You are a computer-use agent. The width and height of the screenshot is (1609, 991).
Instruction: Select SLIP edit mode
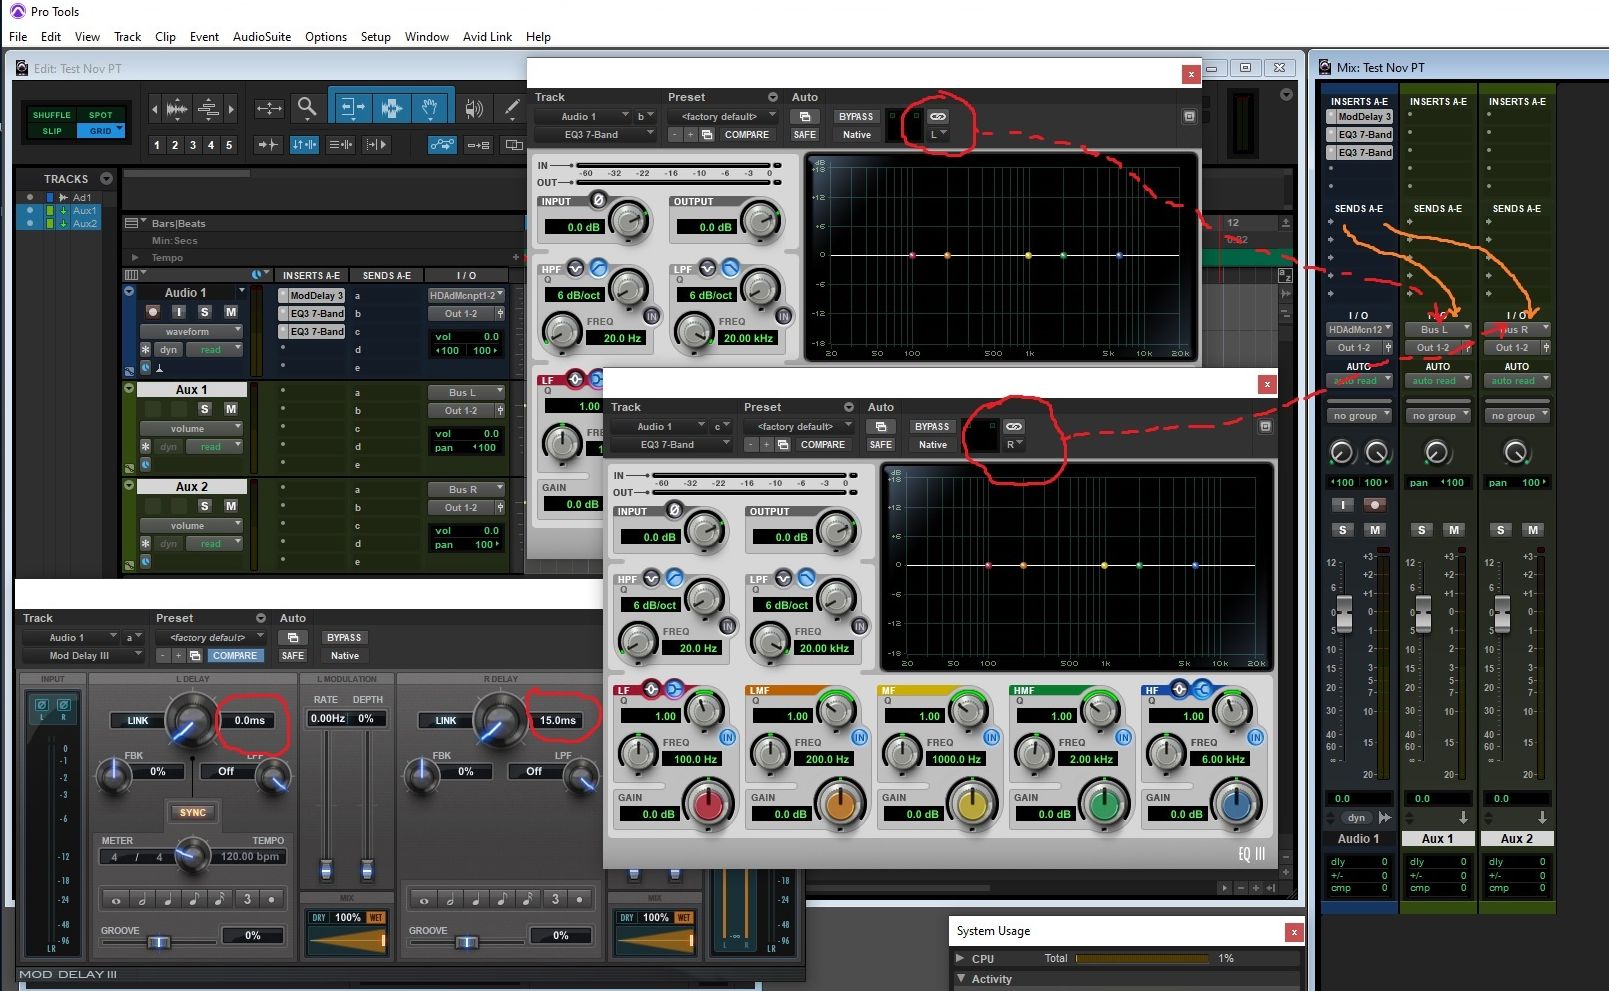(52, 131)
